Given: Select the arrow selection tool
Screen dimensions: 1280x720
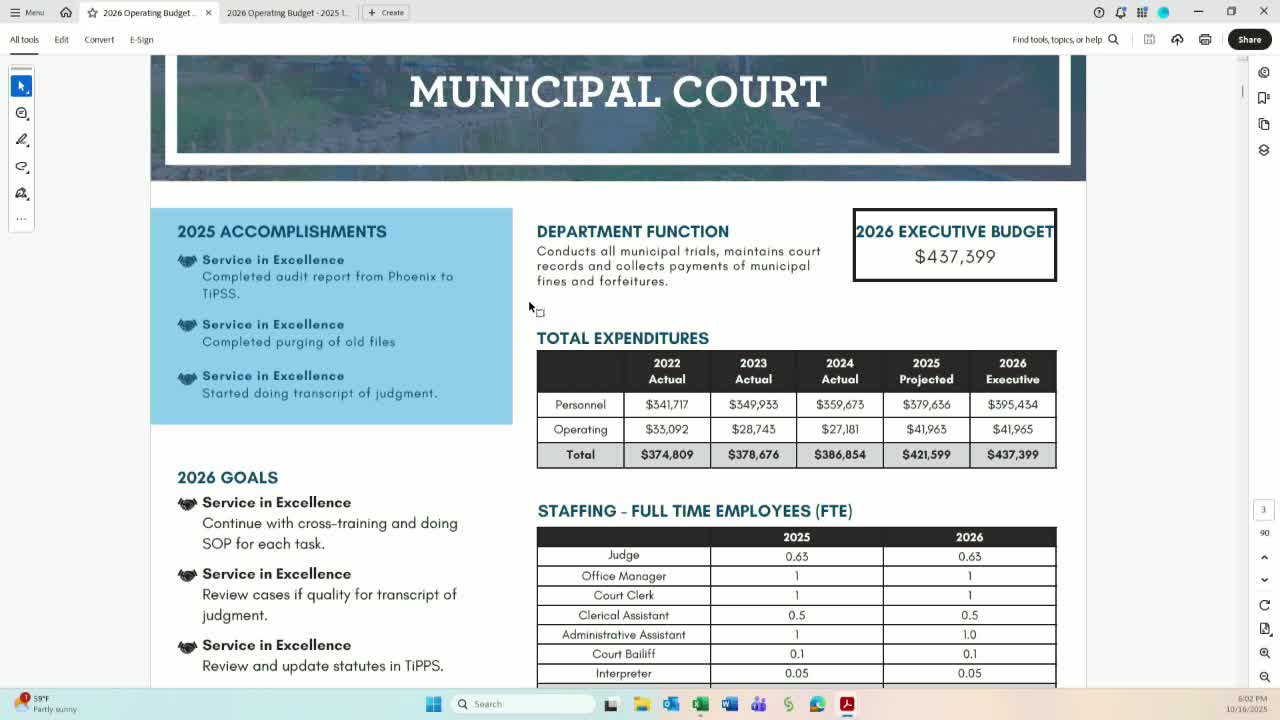Looking at the screenshot, I should (21, 86).
